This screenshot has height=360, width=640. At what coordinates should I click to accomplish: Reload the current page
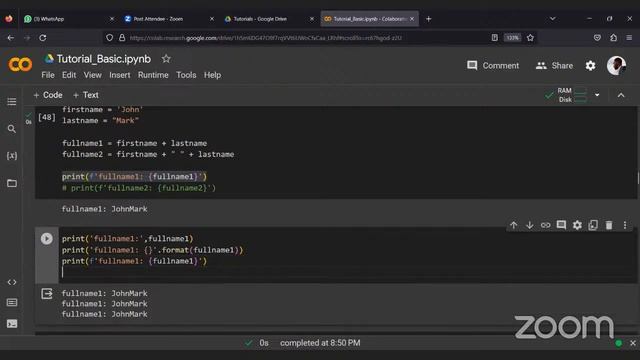click(x=42, y=38)
